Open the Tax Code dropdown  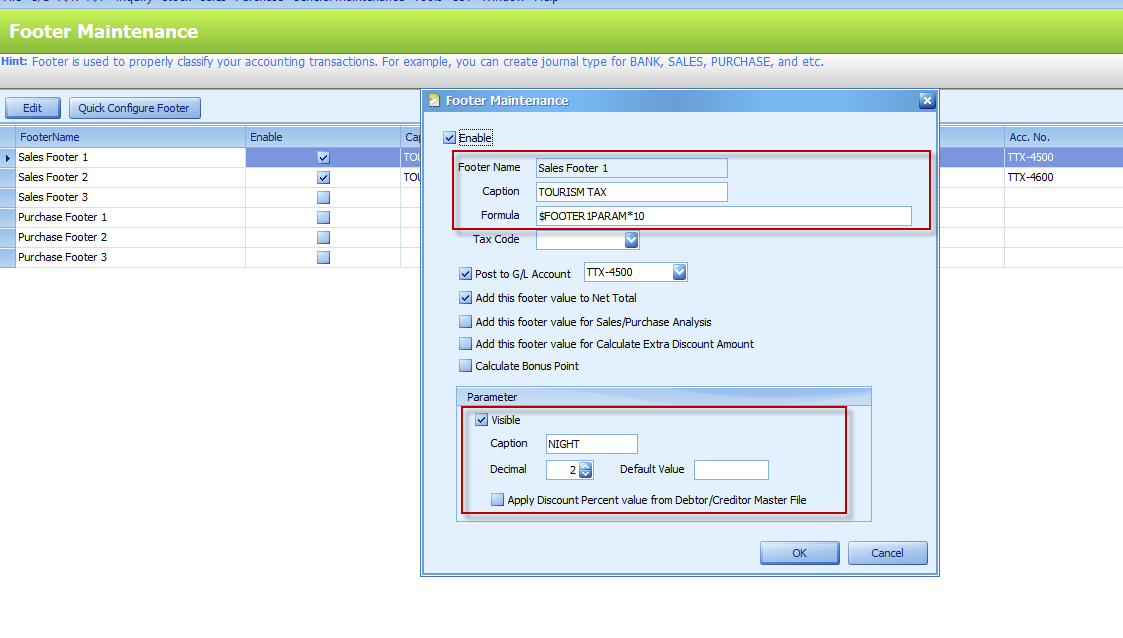click(631, 240)
